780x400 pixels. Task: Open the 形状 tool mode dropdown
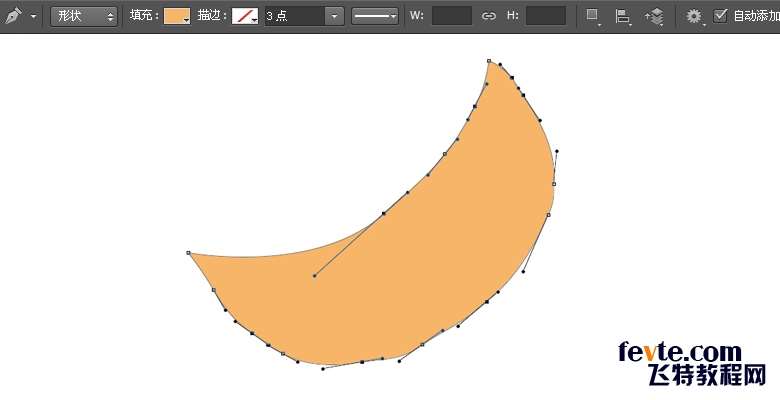pyautogui.click(x=84, y=16)
